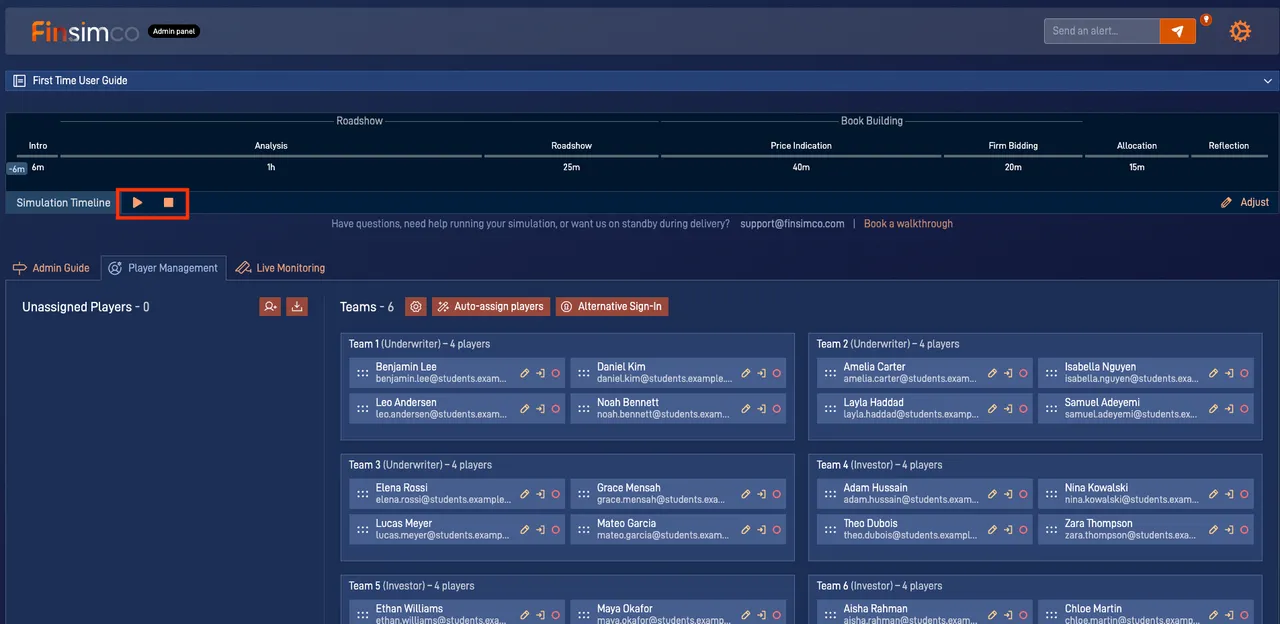The image size is (1280, 624).
Task: Grab the drag handle for Amelia Carter
Action: pos(830,373)
